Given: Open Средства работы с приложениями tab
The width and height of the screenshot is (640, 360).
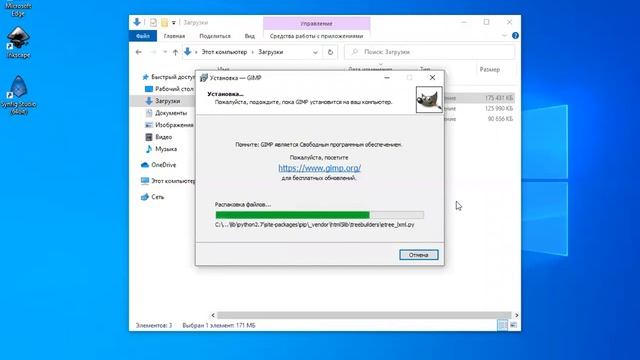Looking at the screenshot, I should pyautogui.click(x=316, y=36).
